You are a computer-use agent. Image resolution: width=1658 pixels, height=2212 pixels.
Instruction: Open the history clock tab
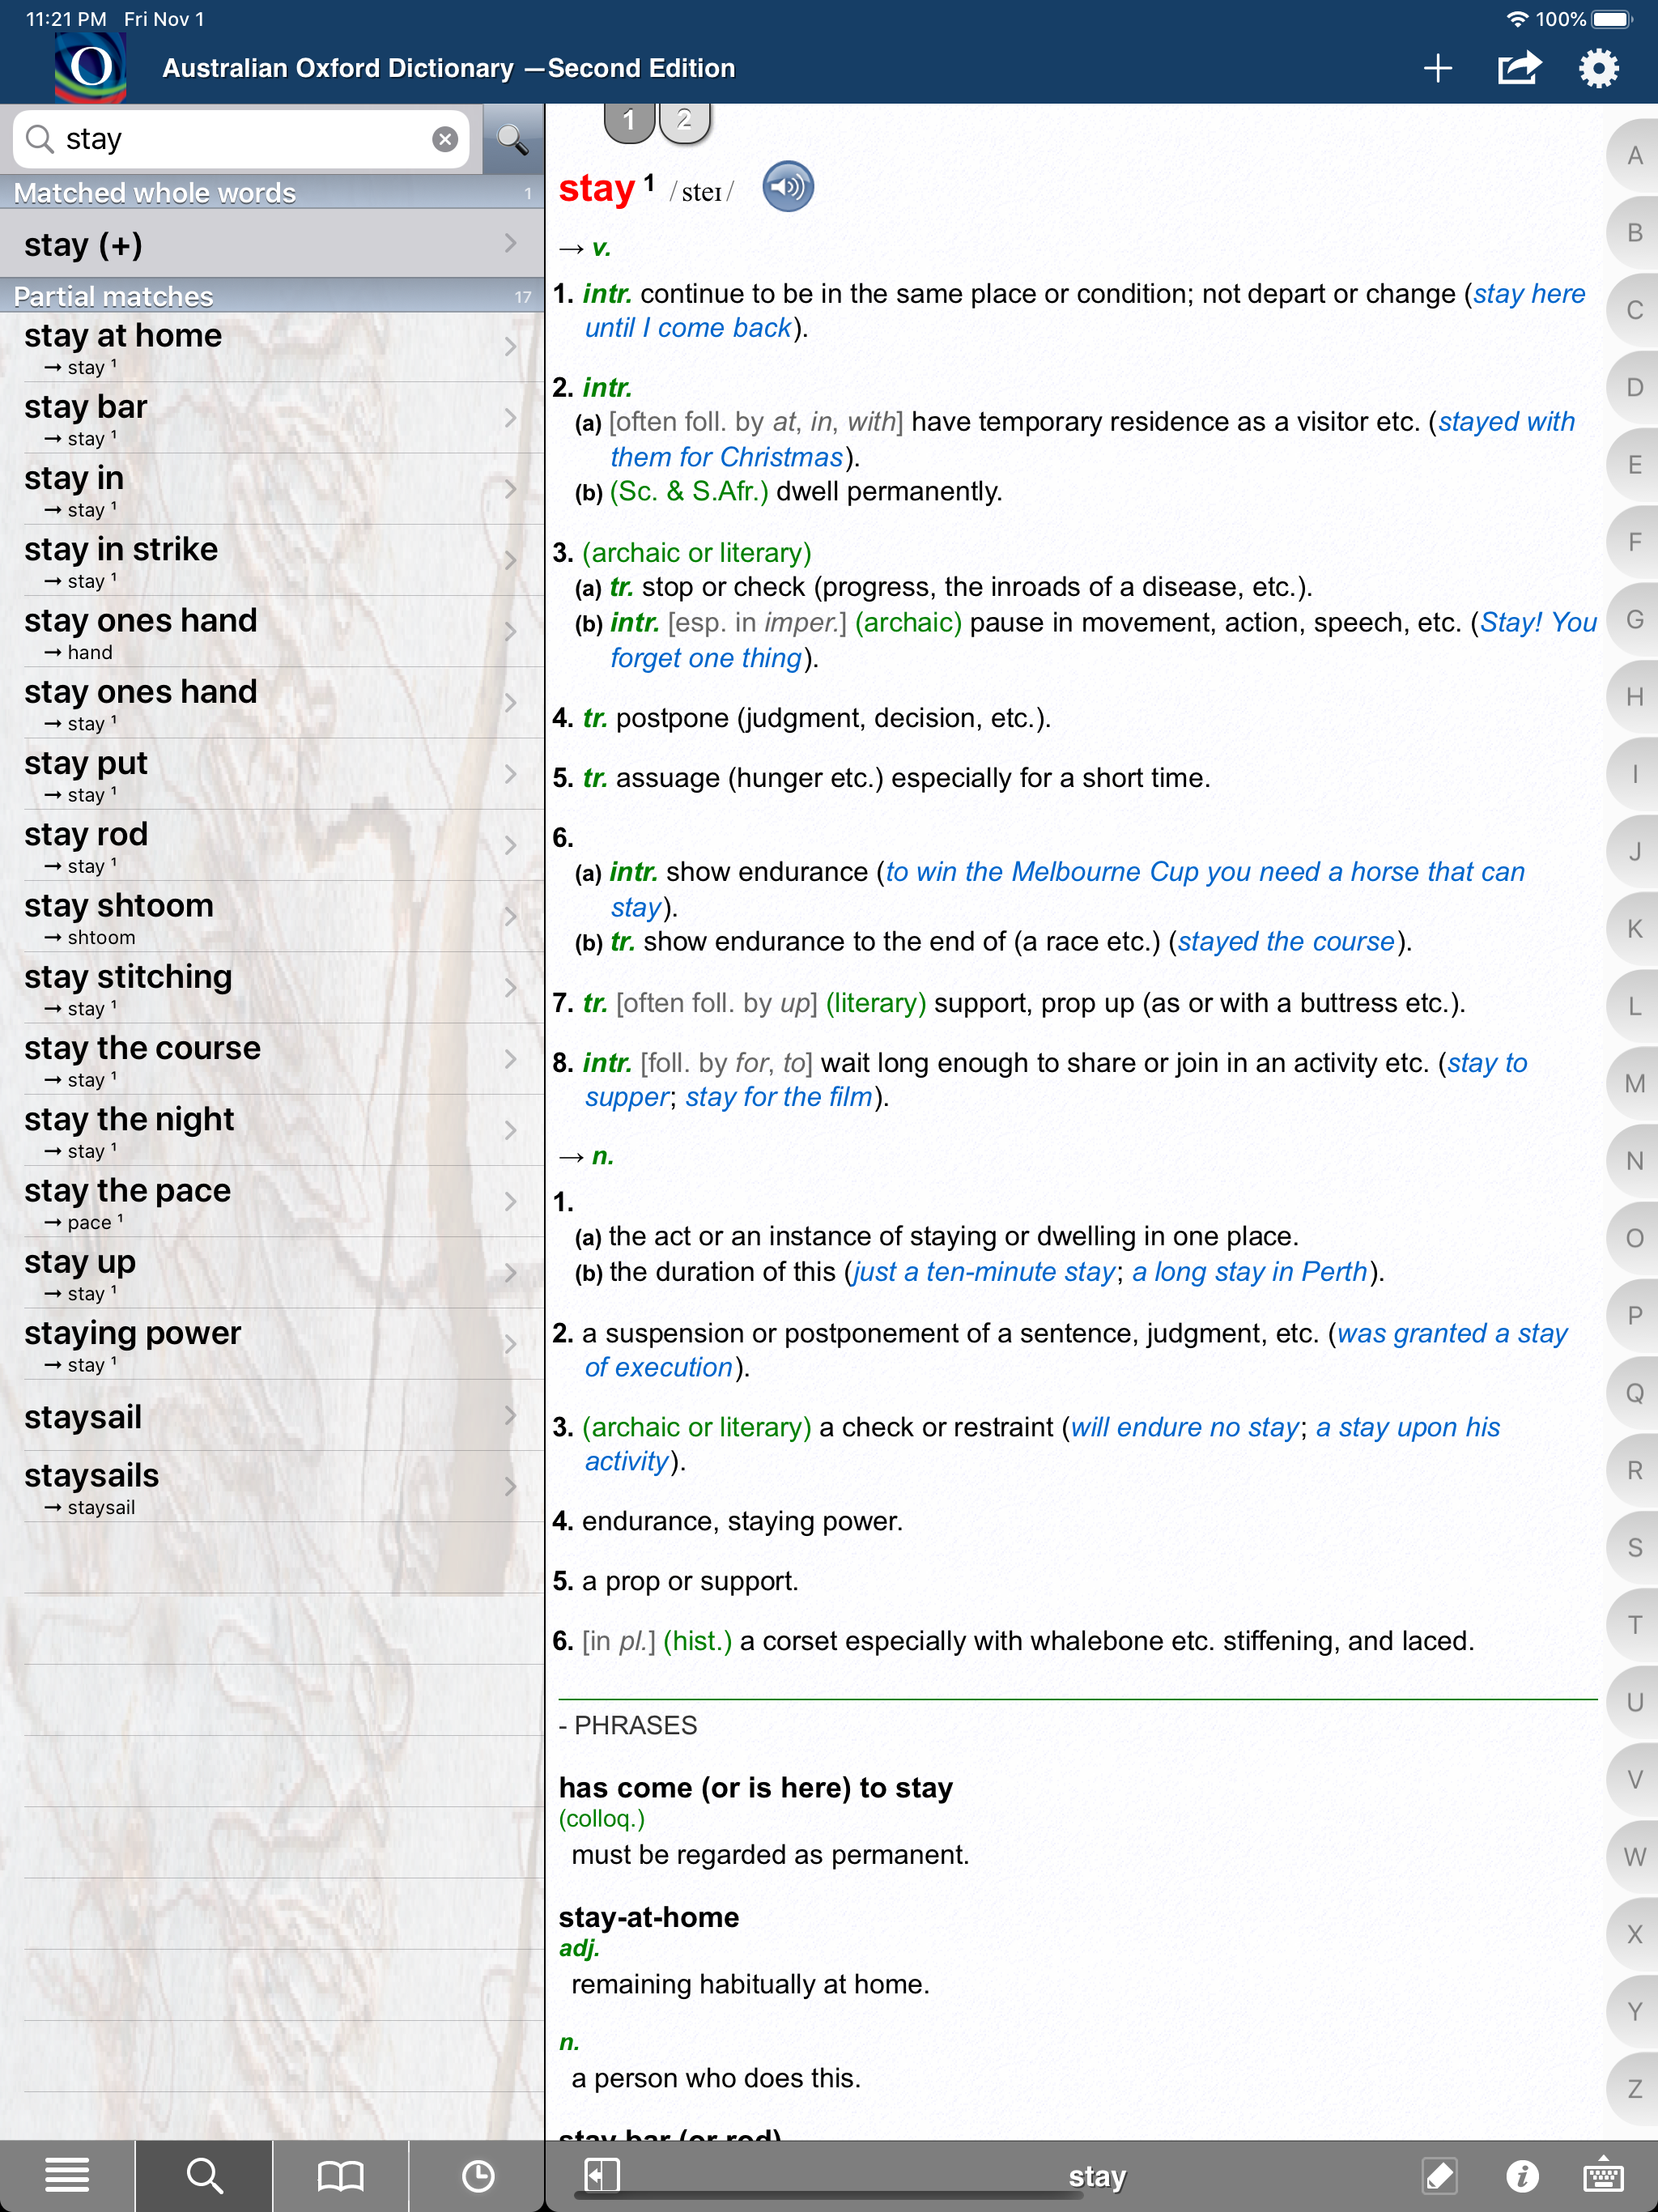(477, 2175)
